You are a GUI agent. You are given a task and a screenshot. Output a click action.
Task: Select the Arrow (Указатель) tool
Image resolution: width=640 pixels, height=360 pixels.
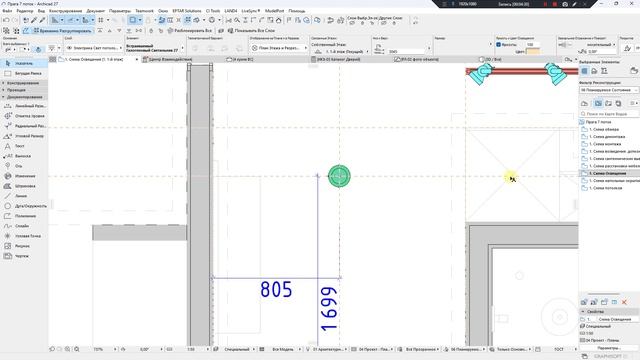24,63
